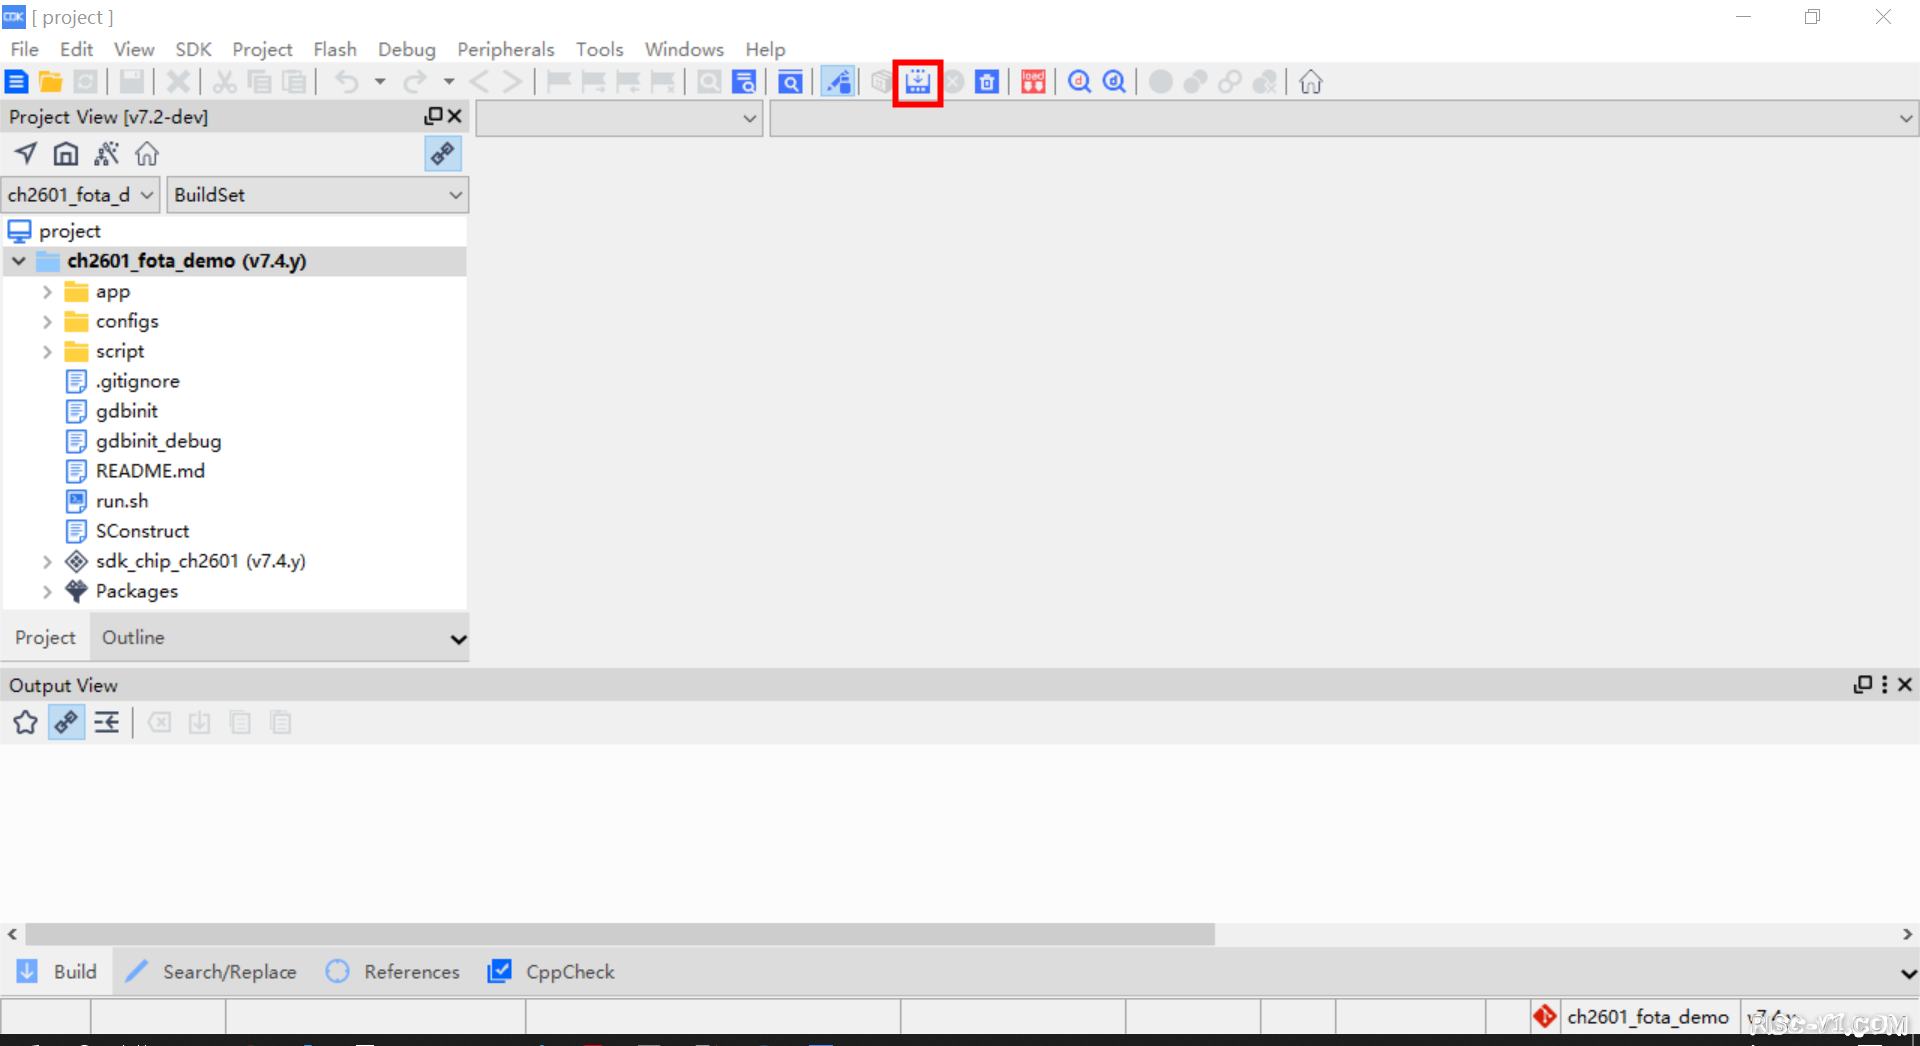The width and height of the screenshot is (1920, 1046).
Task: Toggle Link with Editor in Project View
Action: click(x=443, y=154)
